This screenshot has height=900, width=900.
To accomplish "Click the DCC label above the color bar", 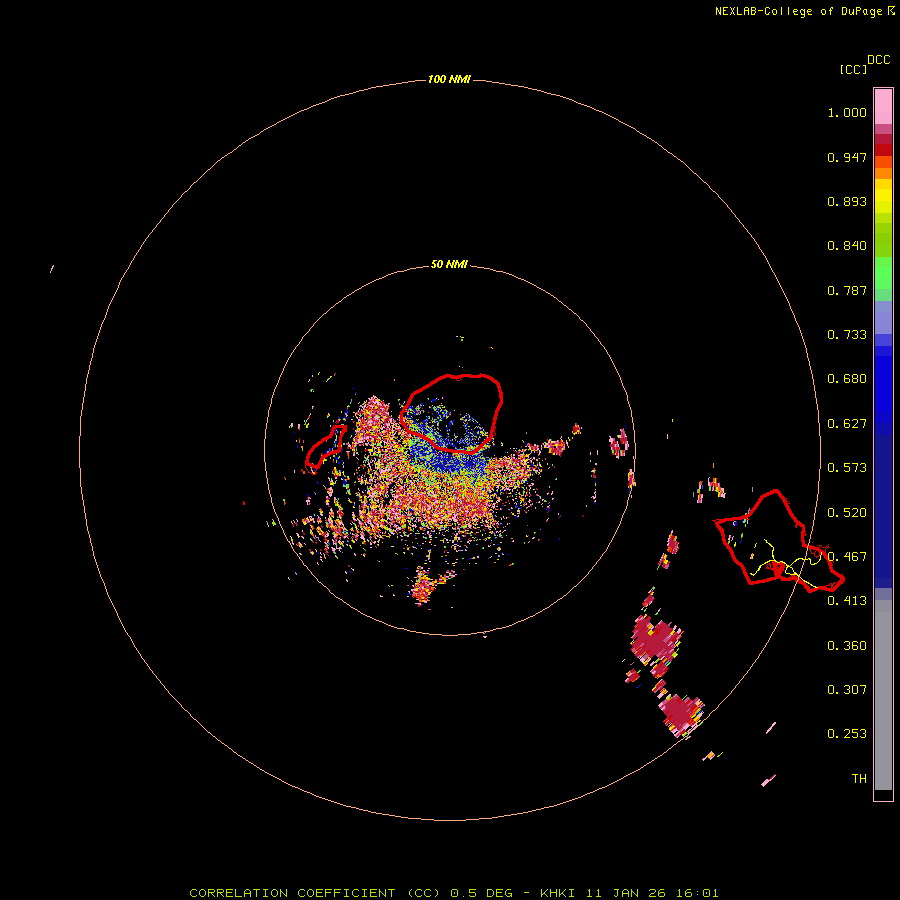I will click(878, 60).
